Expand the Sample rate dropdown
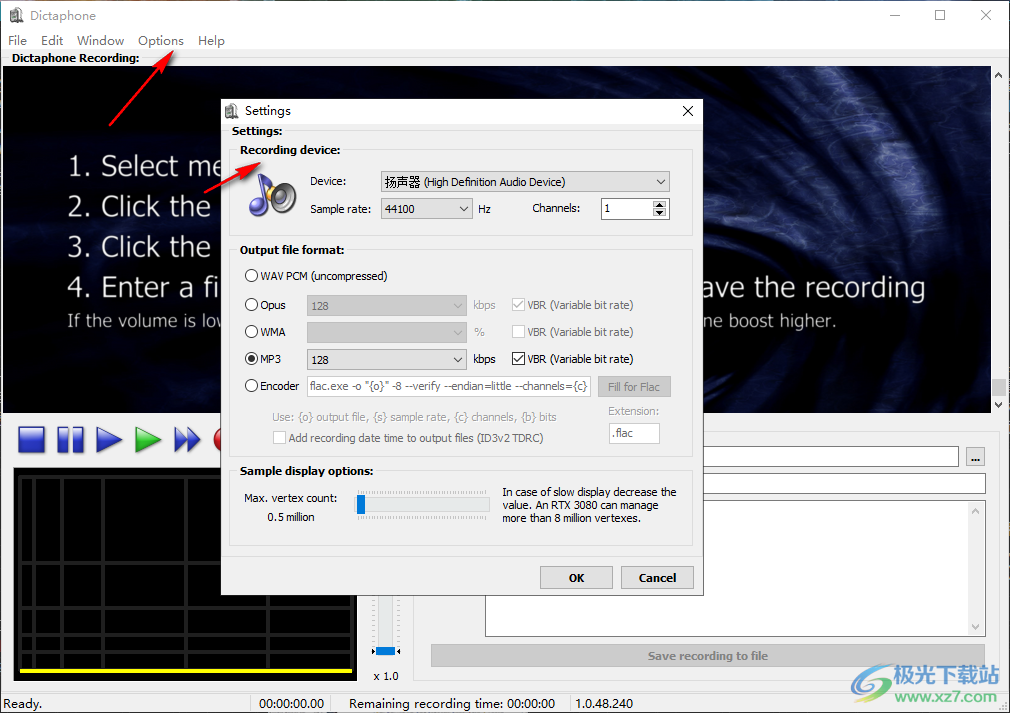Viewport: 1010px width, 713px height. point(426,209)
